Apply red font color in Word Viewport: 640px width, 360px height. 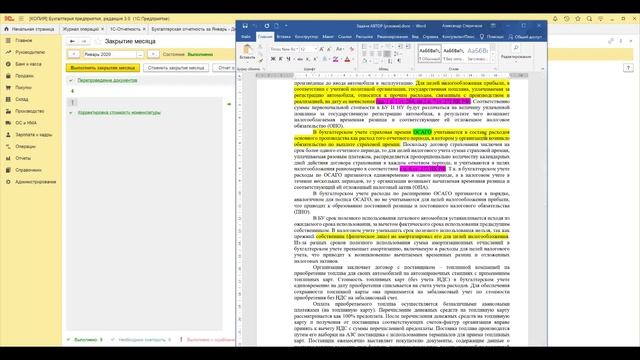click(348, 60)
